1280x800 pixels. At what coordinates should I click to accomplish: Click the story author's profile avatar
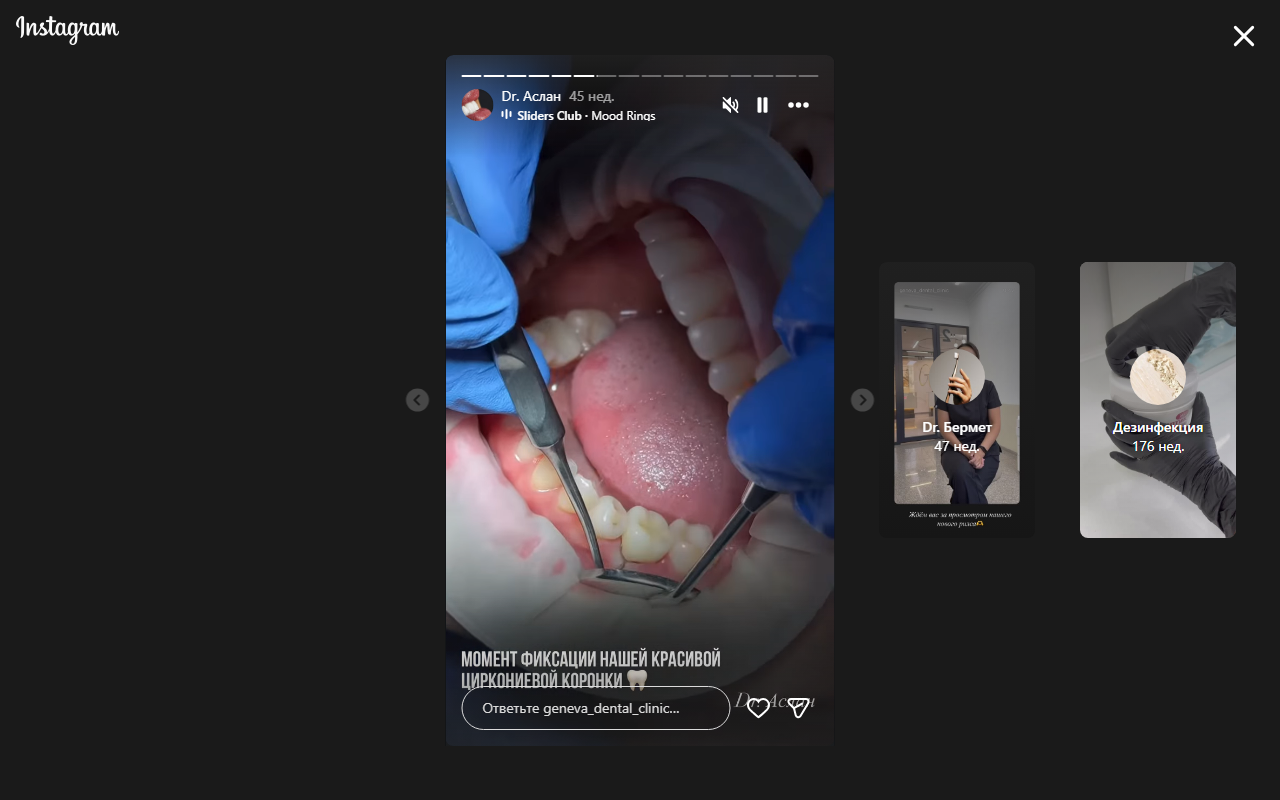tap(477, 105)
